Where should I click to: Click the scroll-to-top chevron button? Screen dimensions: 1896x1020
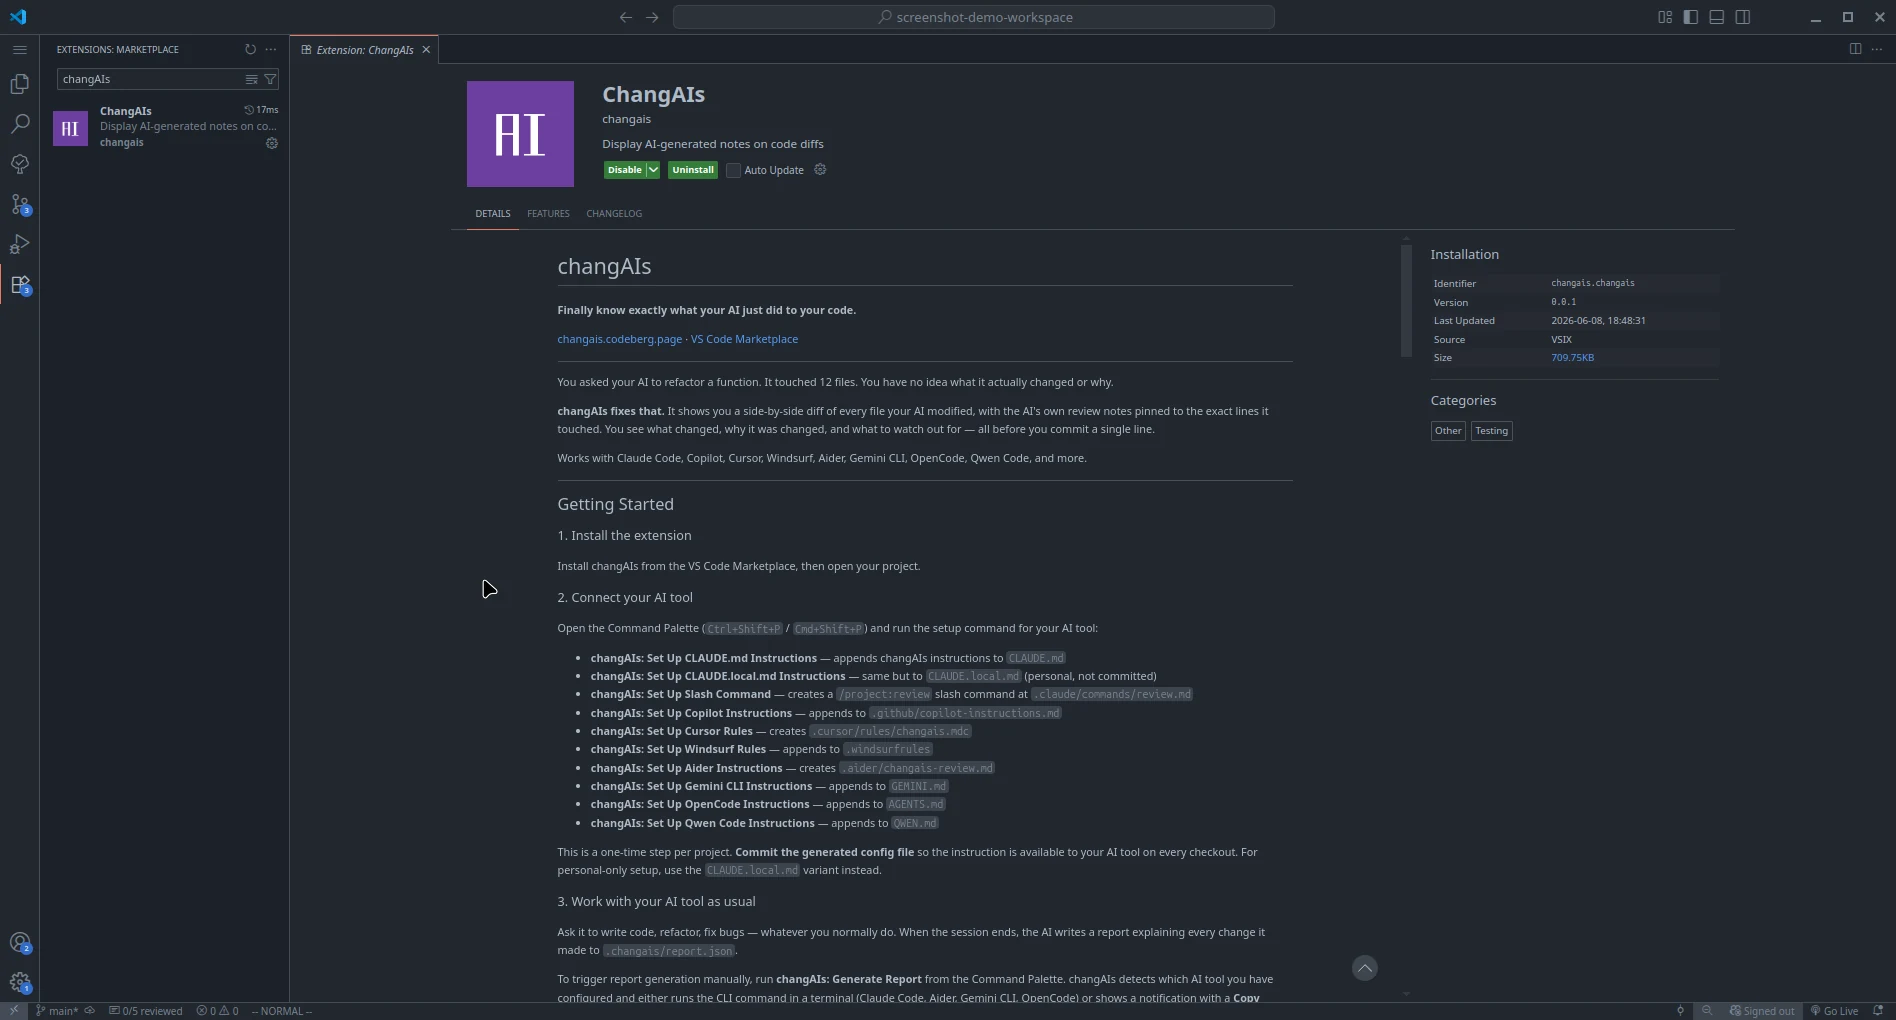[1365, 968]
